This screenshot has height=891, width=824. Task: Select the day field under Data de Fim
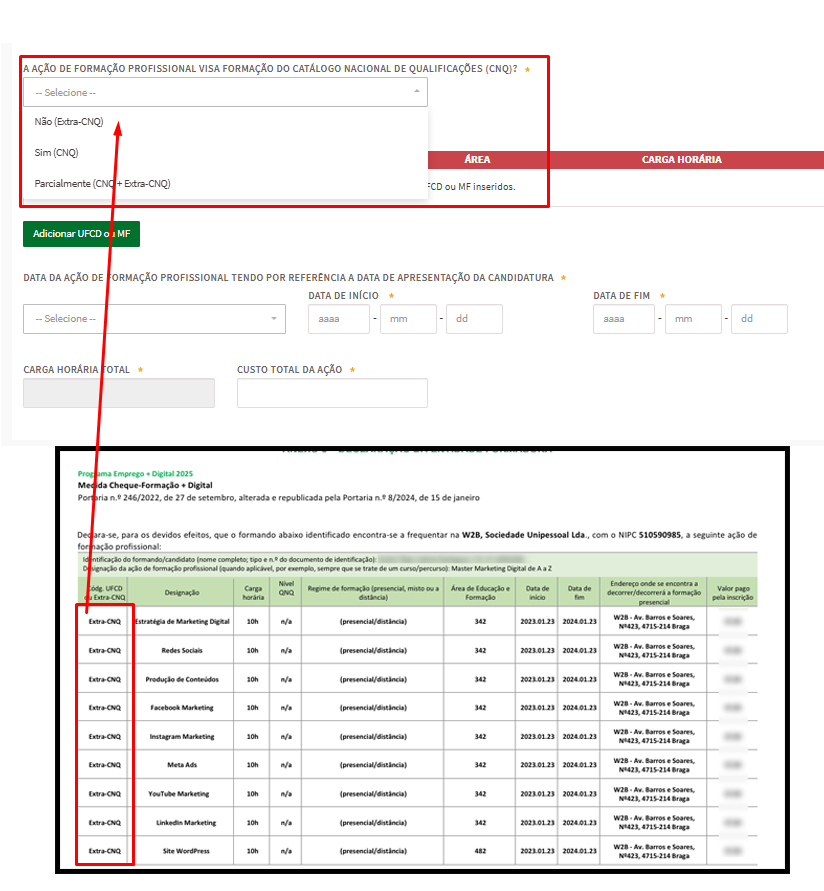coord(759,319)
